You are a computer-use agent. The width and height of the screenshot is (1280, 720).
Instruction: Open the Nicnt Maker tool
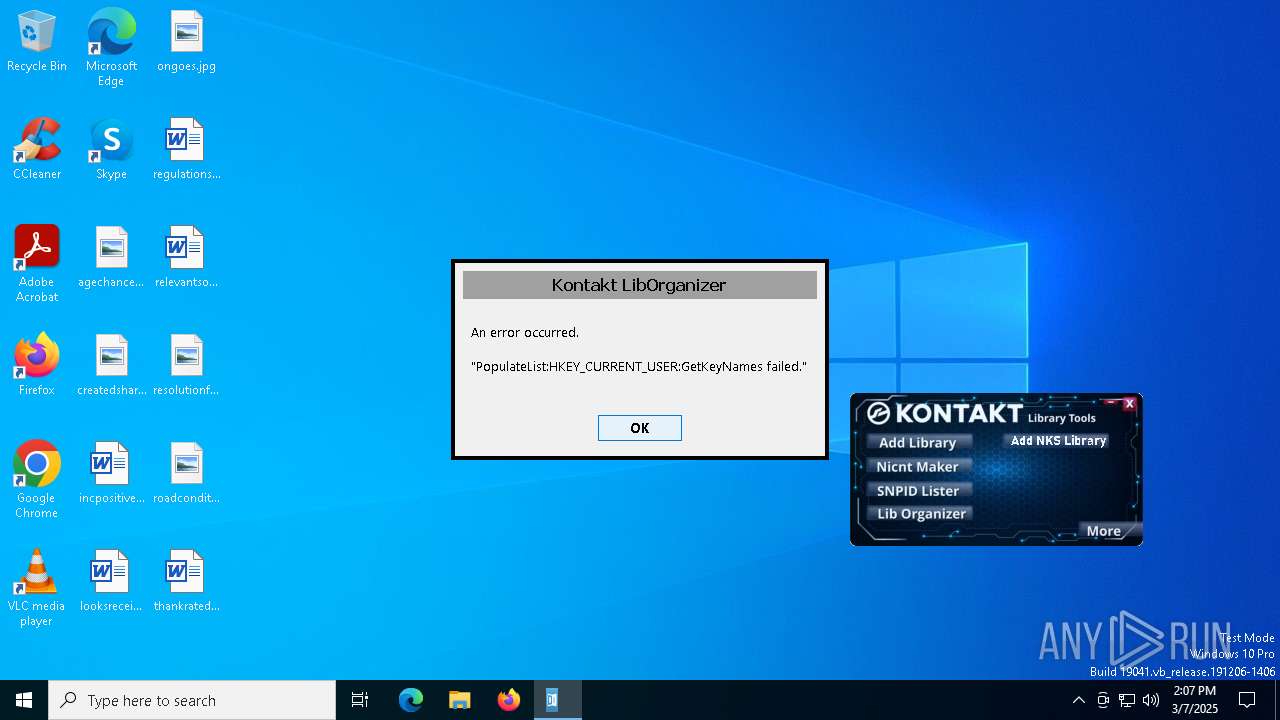(917, 467)
